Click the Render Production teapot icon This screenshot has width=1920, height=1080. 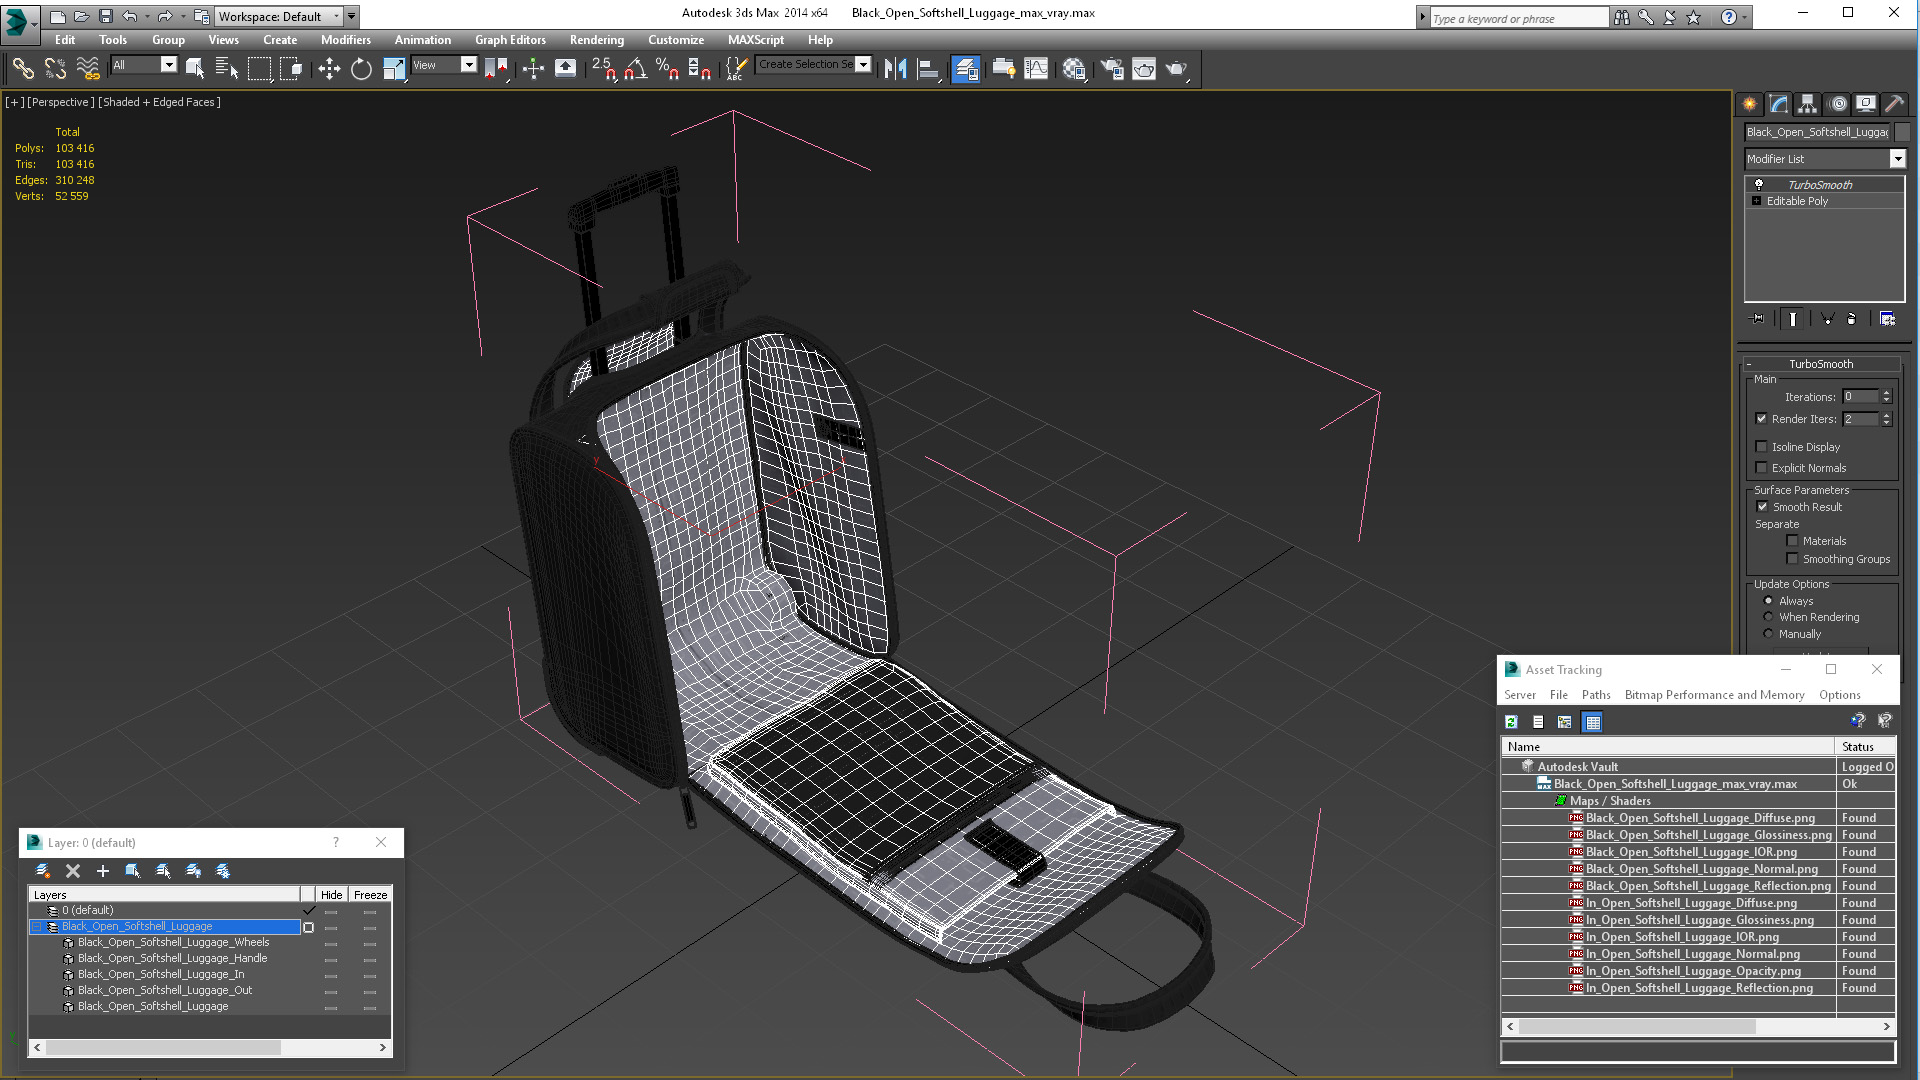pos(1176,68)
